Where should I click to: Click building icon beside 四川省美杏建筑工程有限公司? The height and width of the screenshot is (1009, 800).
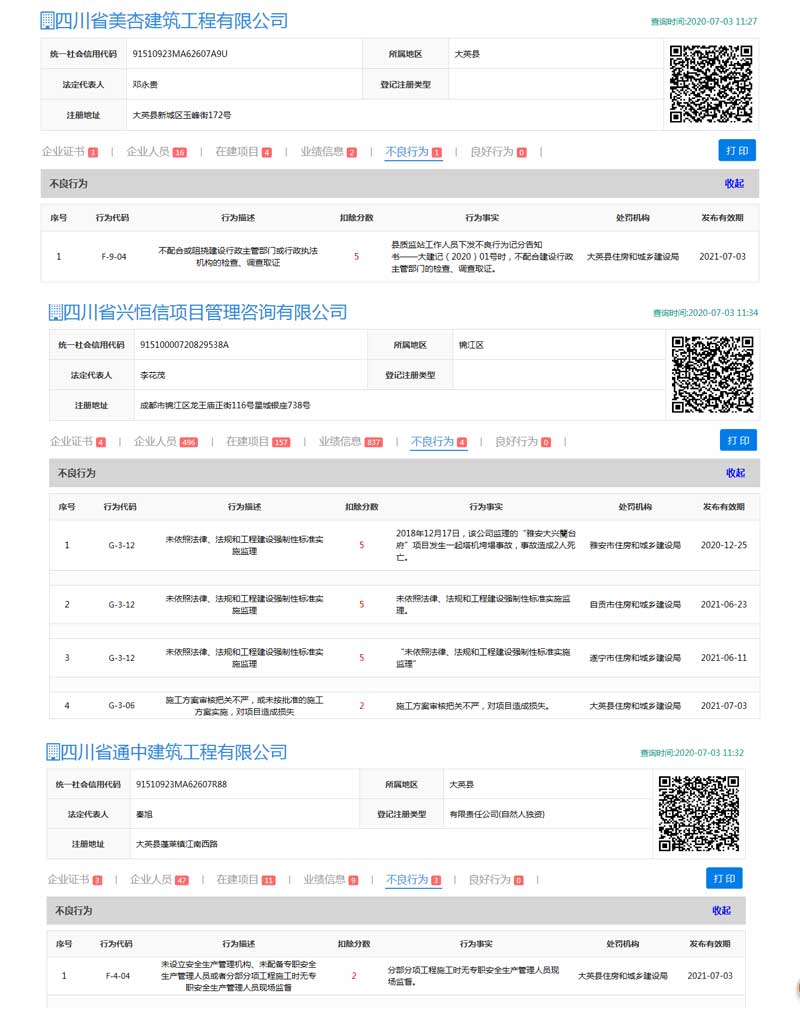coord(48,21)
